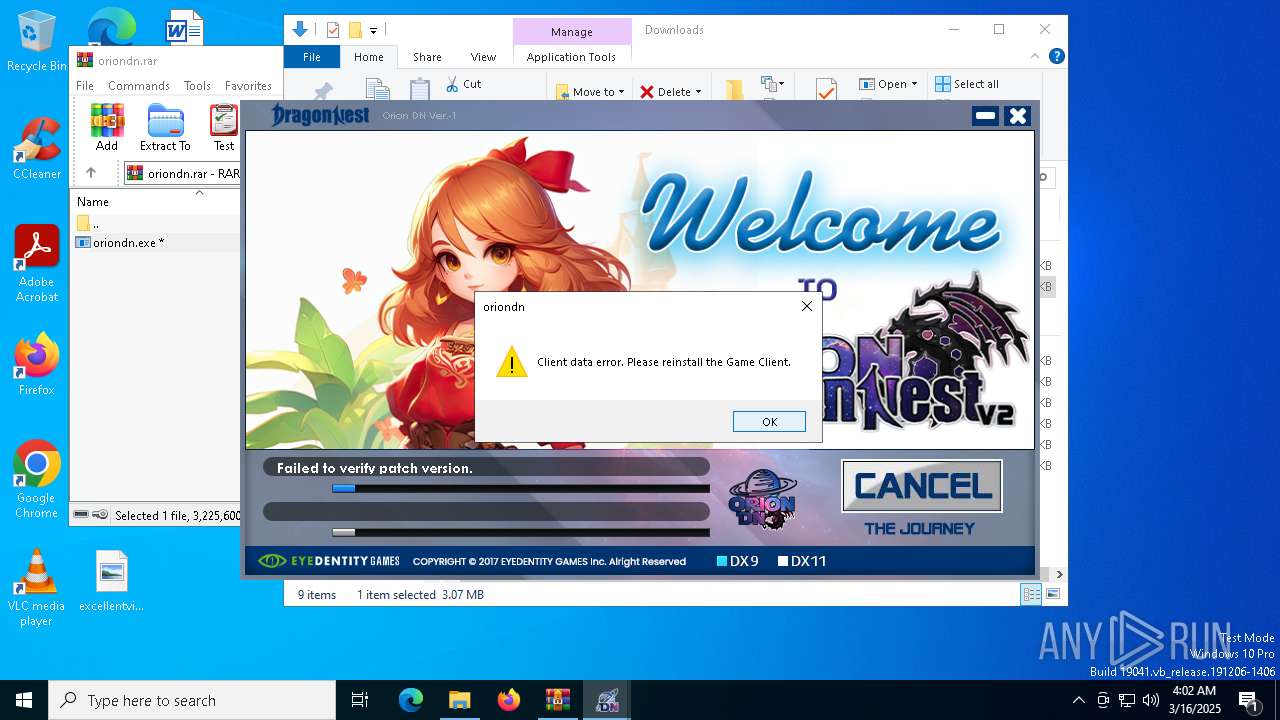Click the lower patch progress bar
The width and height of the screenshot is (1280, 720).
pos(521,533)
